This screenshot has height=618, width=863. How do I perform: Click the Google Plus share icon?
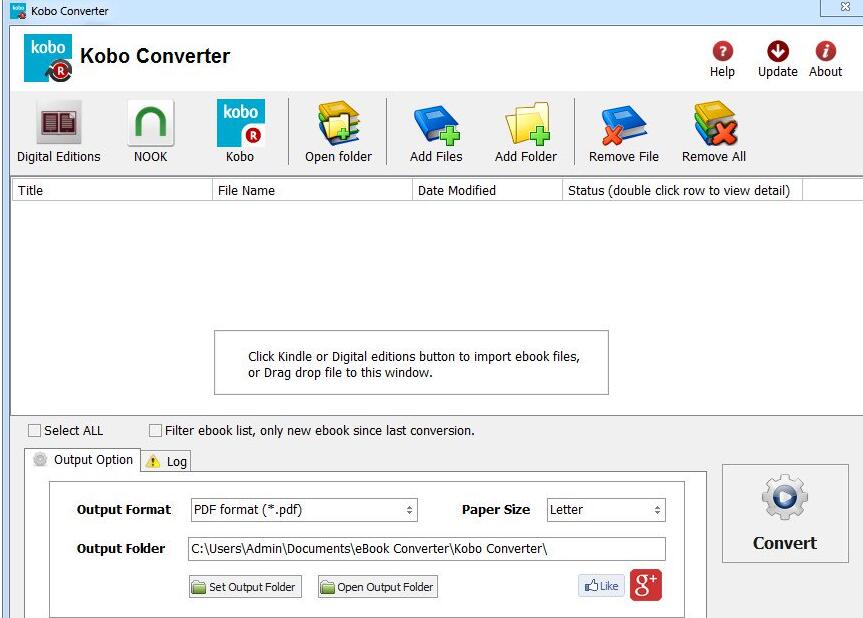646,585
